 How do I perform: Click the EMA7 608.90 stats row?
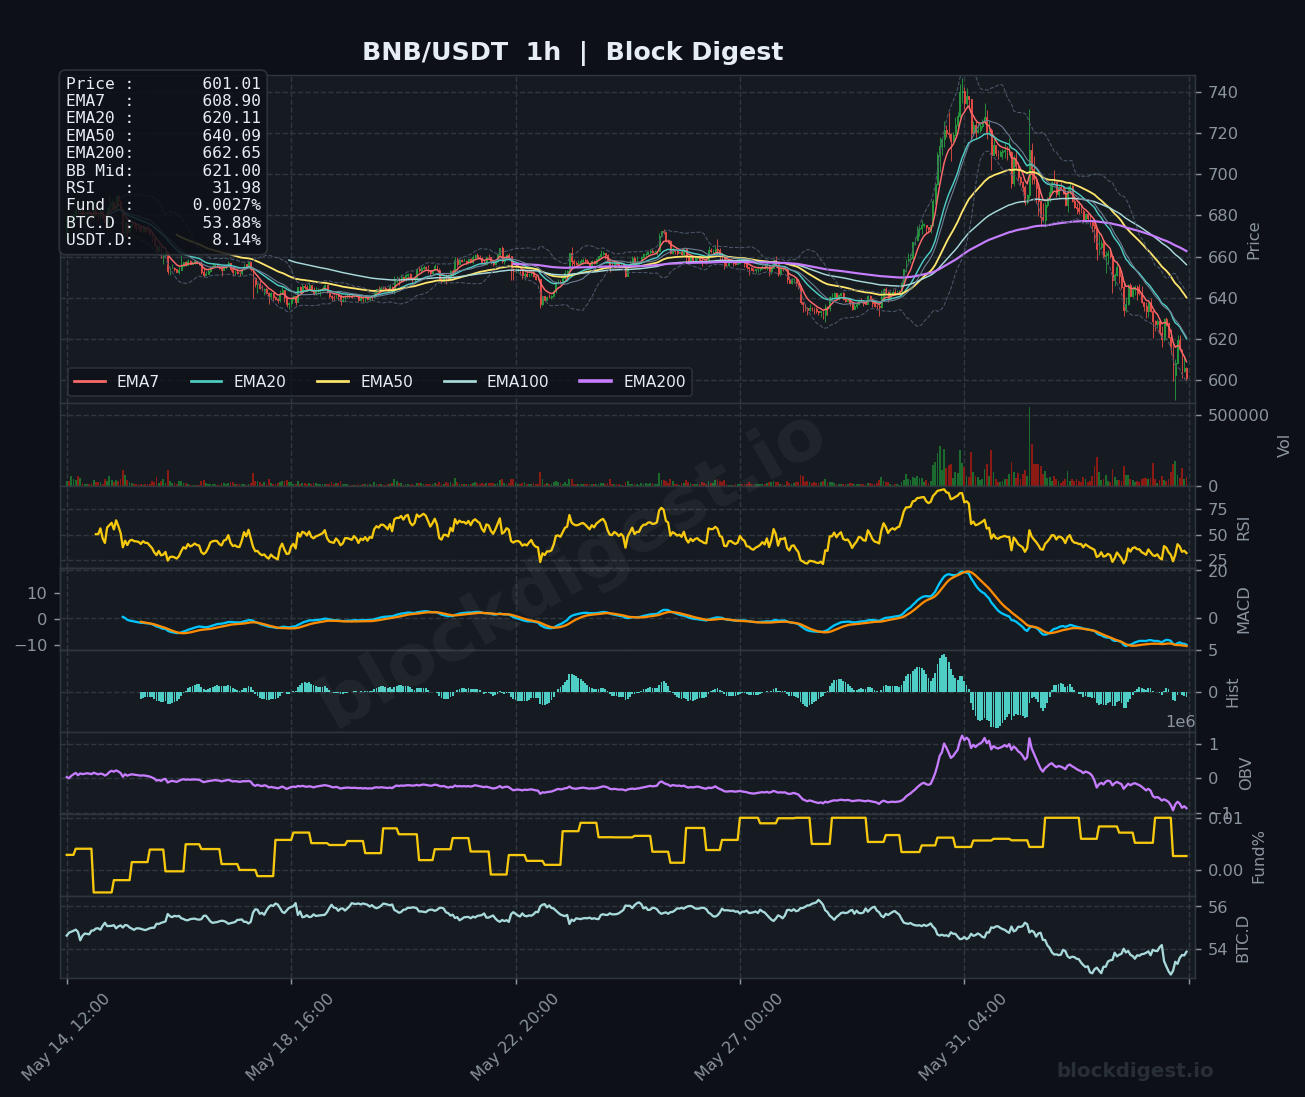point(163,101)
